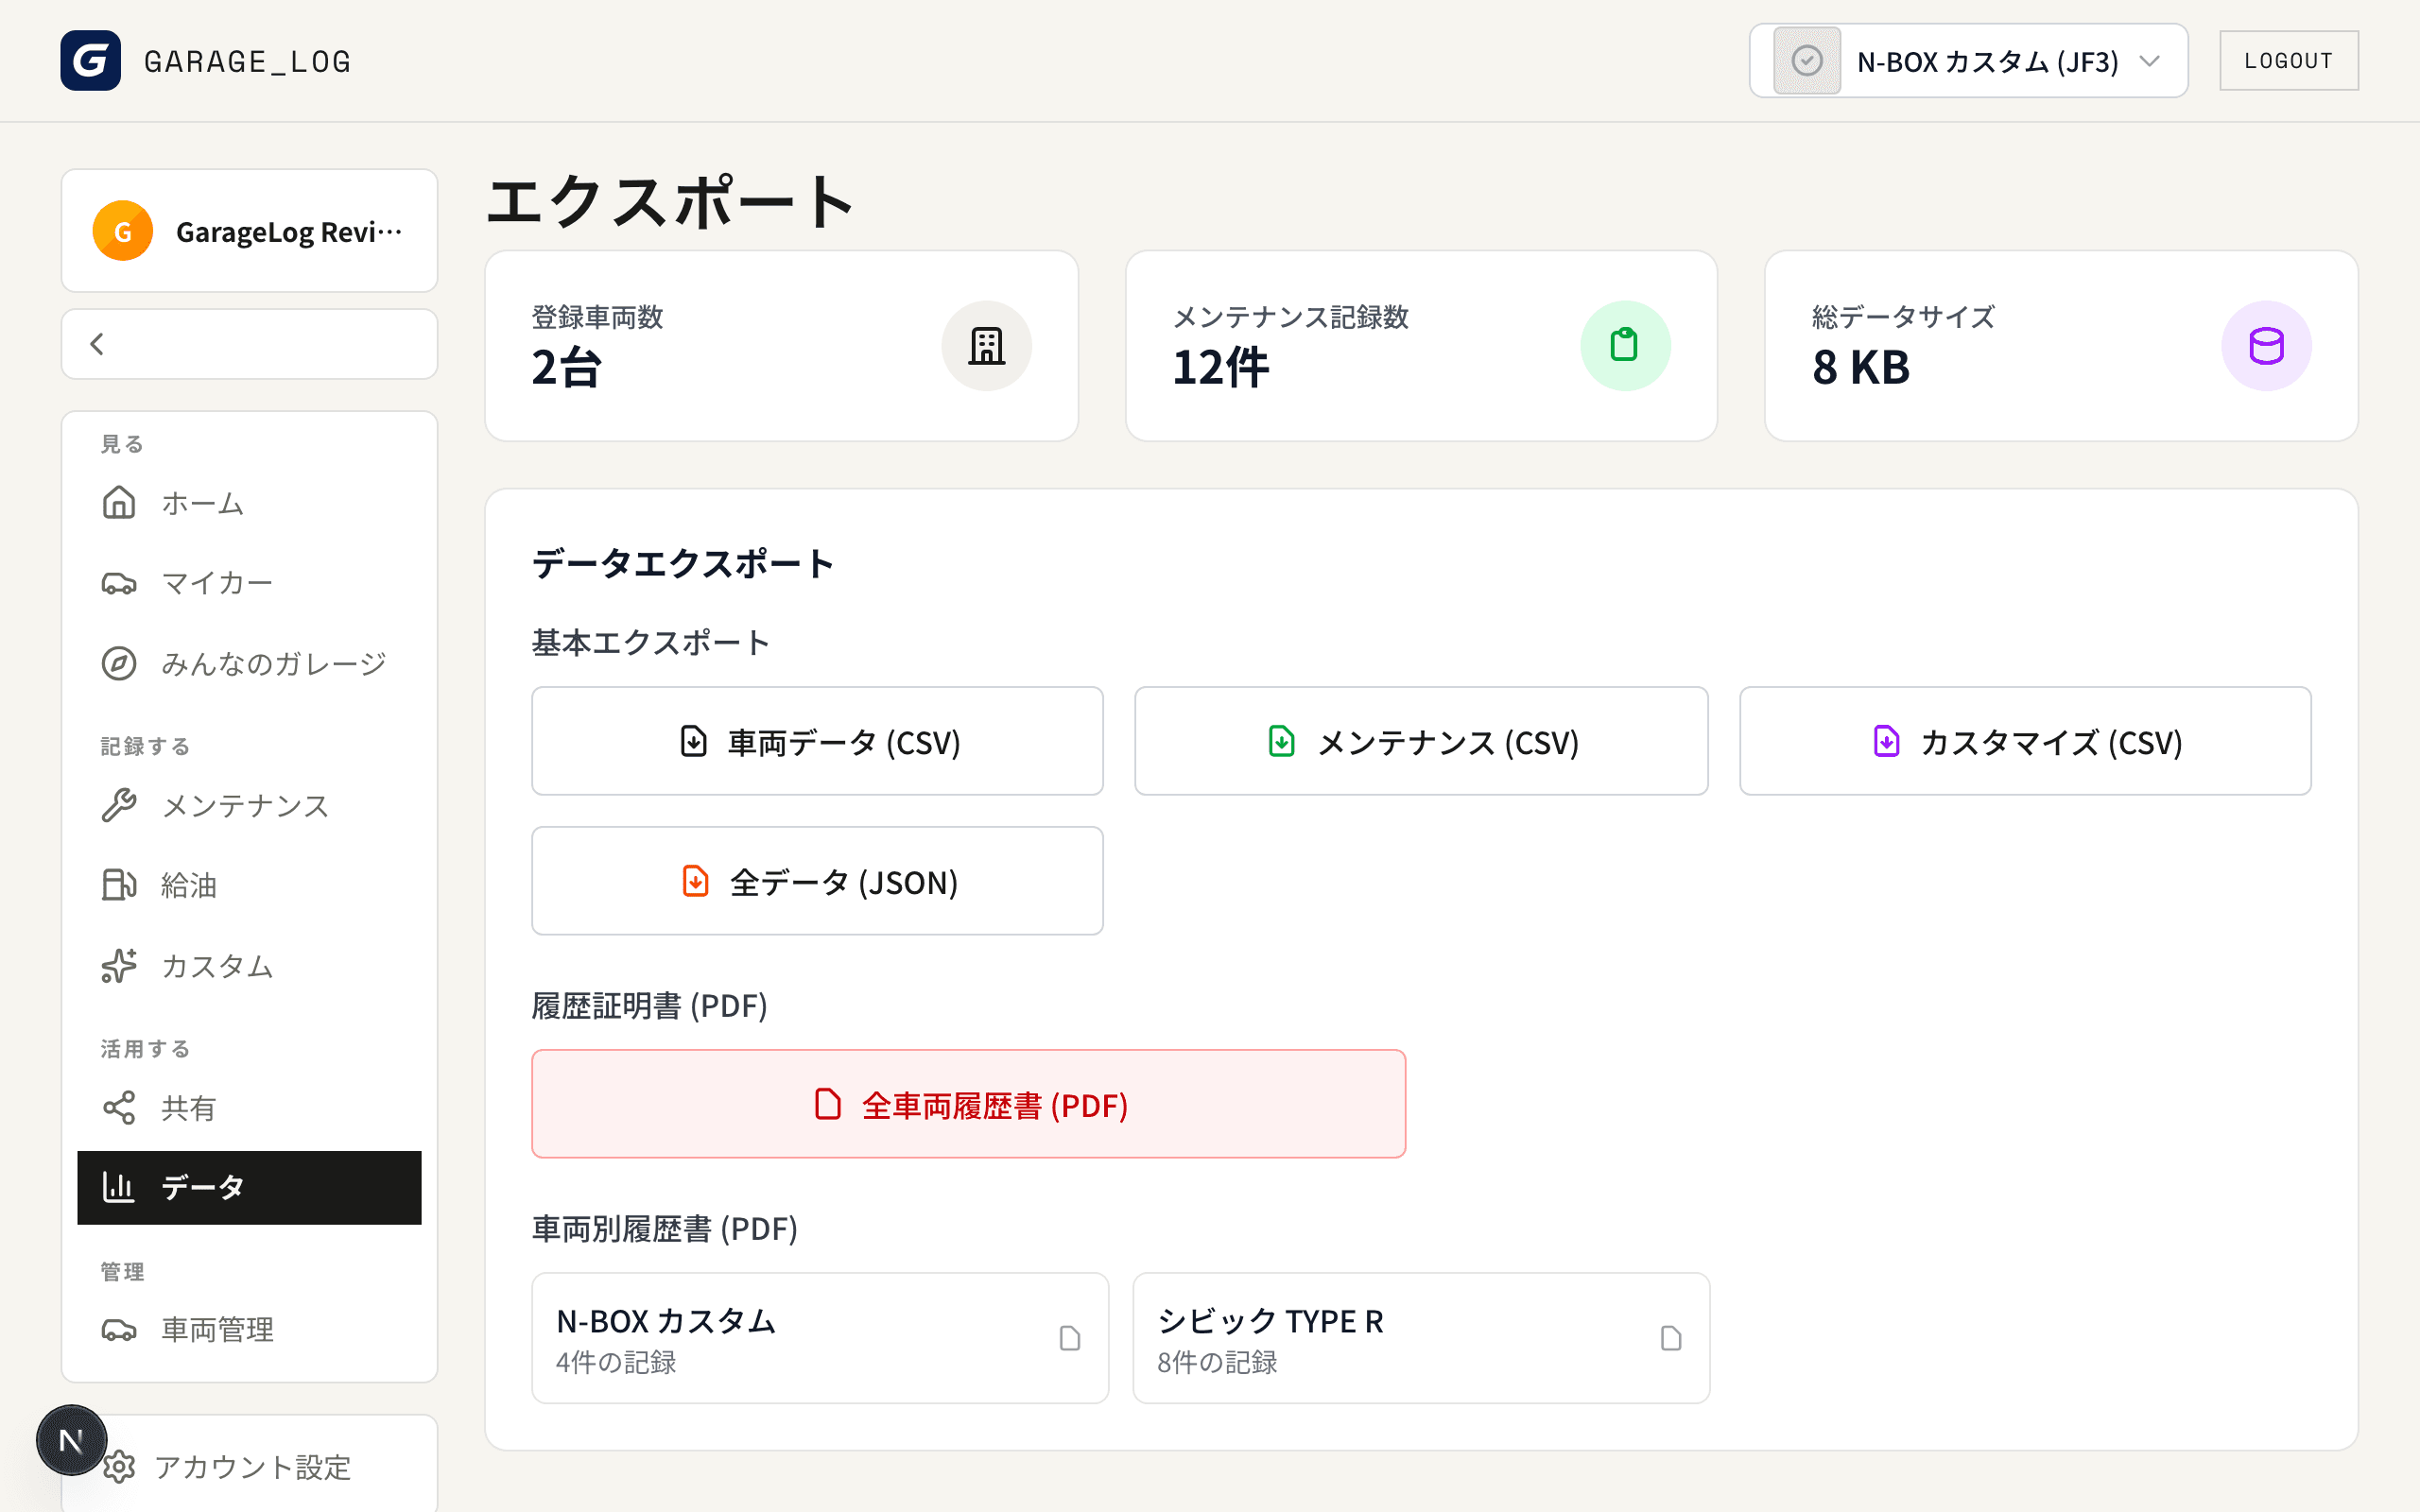Screen dimensions: 2420x1512
Task: Open 共有 sharing page
Action: [249, 1108]
